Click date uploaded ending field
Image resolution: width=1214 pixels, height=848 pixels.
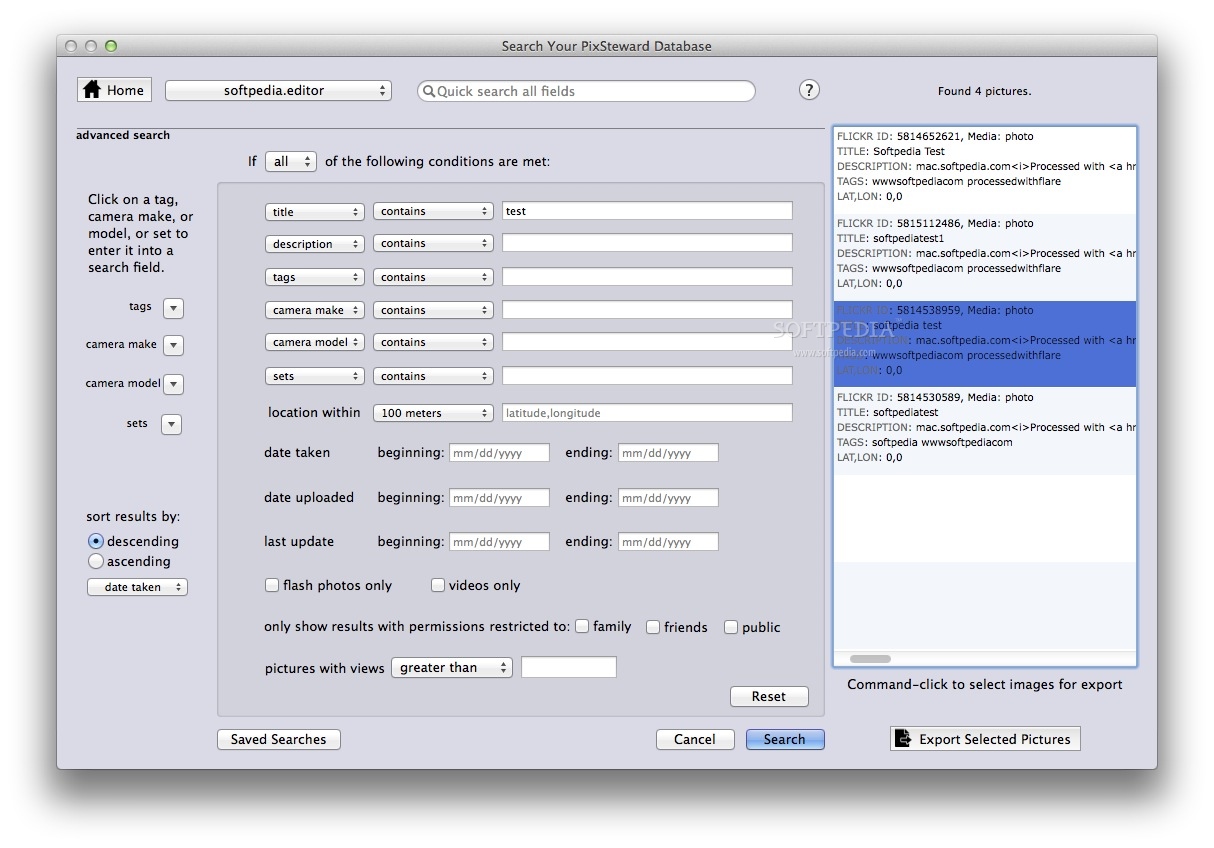click(668, 498)
